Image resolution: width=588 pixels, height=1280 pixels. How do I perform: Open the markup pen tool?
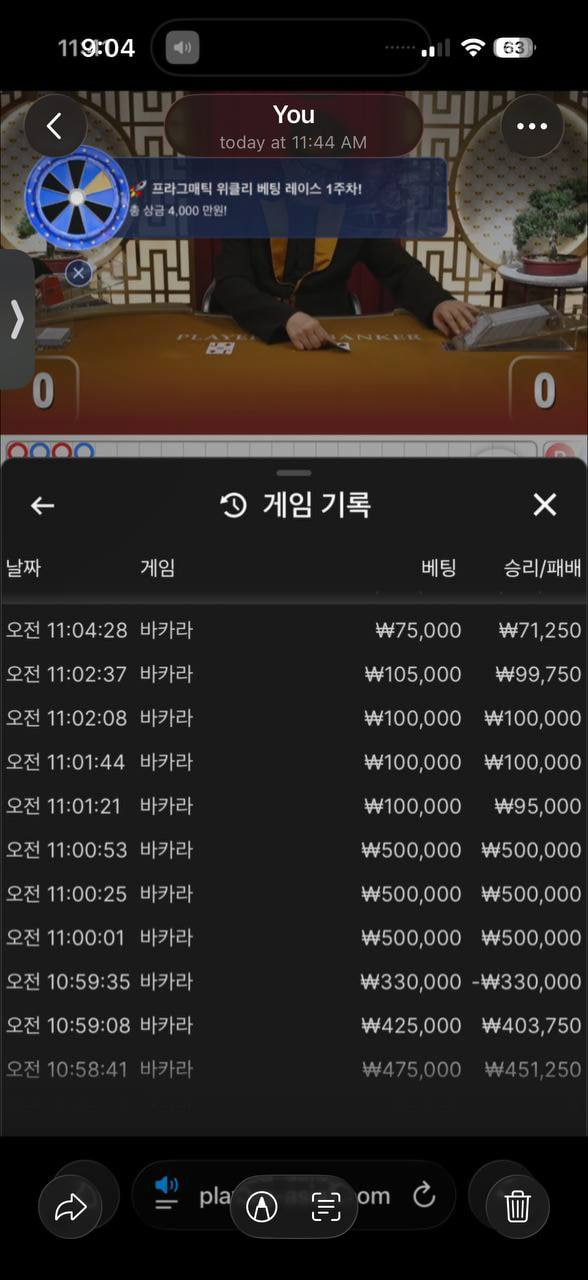(261, 1207)
